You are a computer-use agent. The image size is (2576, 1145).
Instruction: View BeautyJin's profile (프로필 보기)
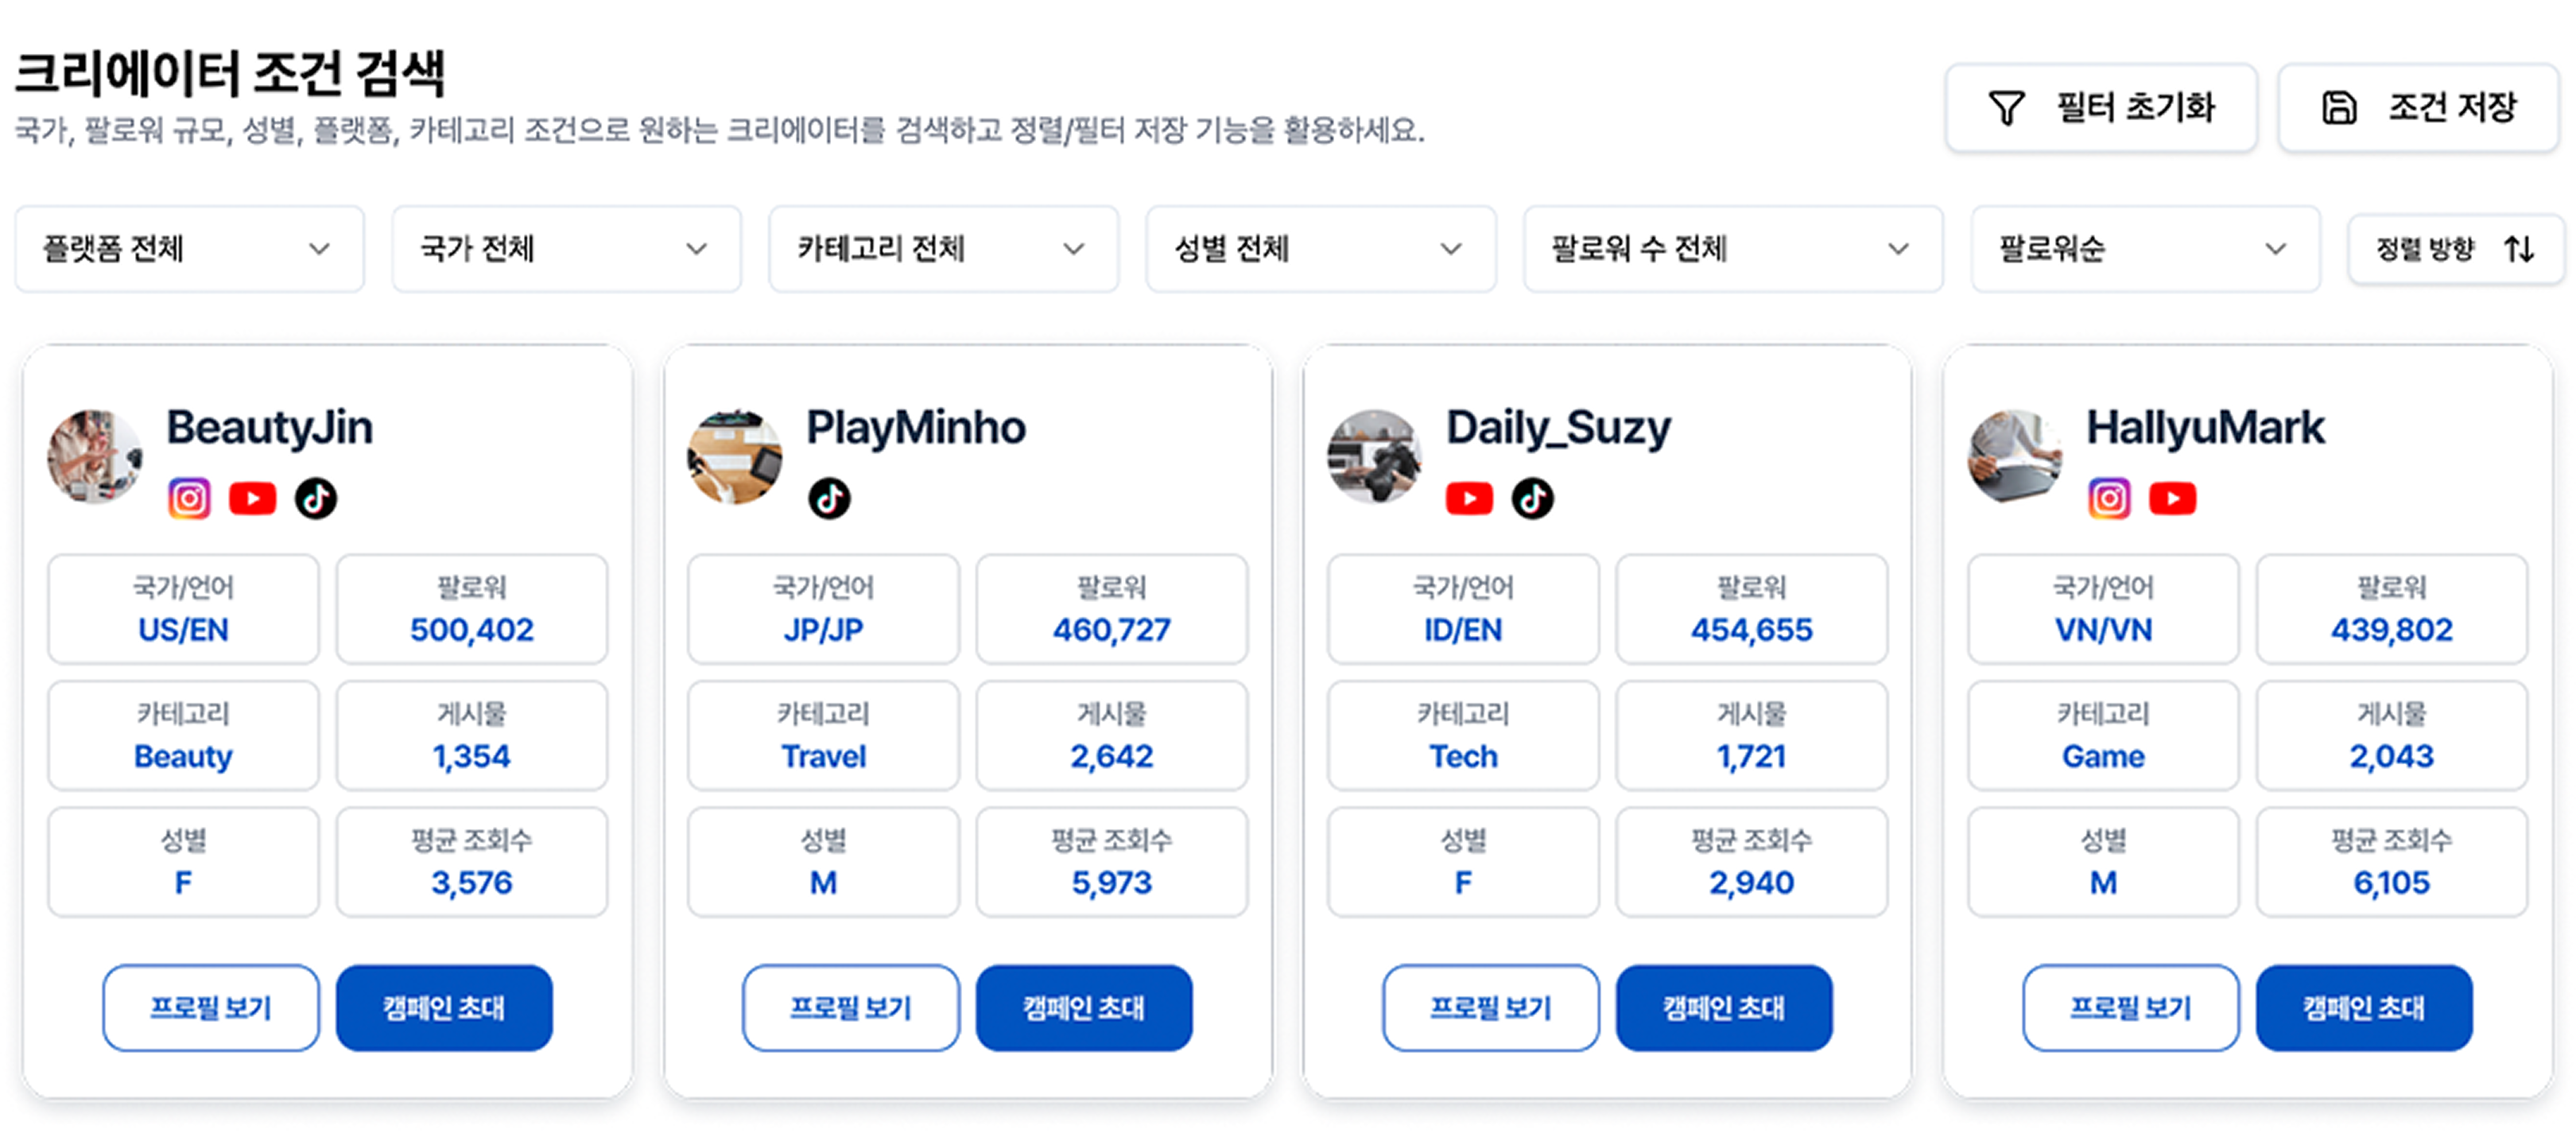pos(211,1007)
